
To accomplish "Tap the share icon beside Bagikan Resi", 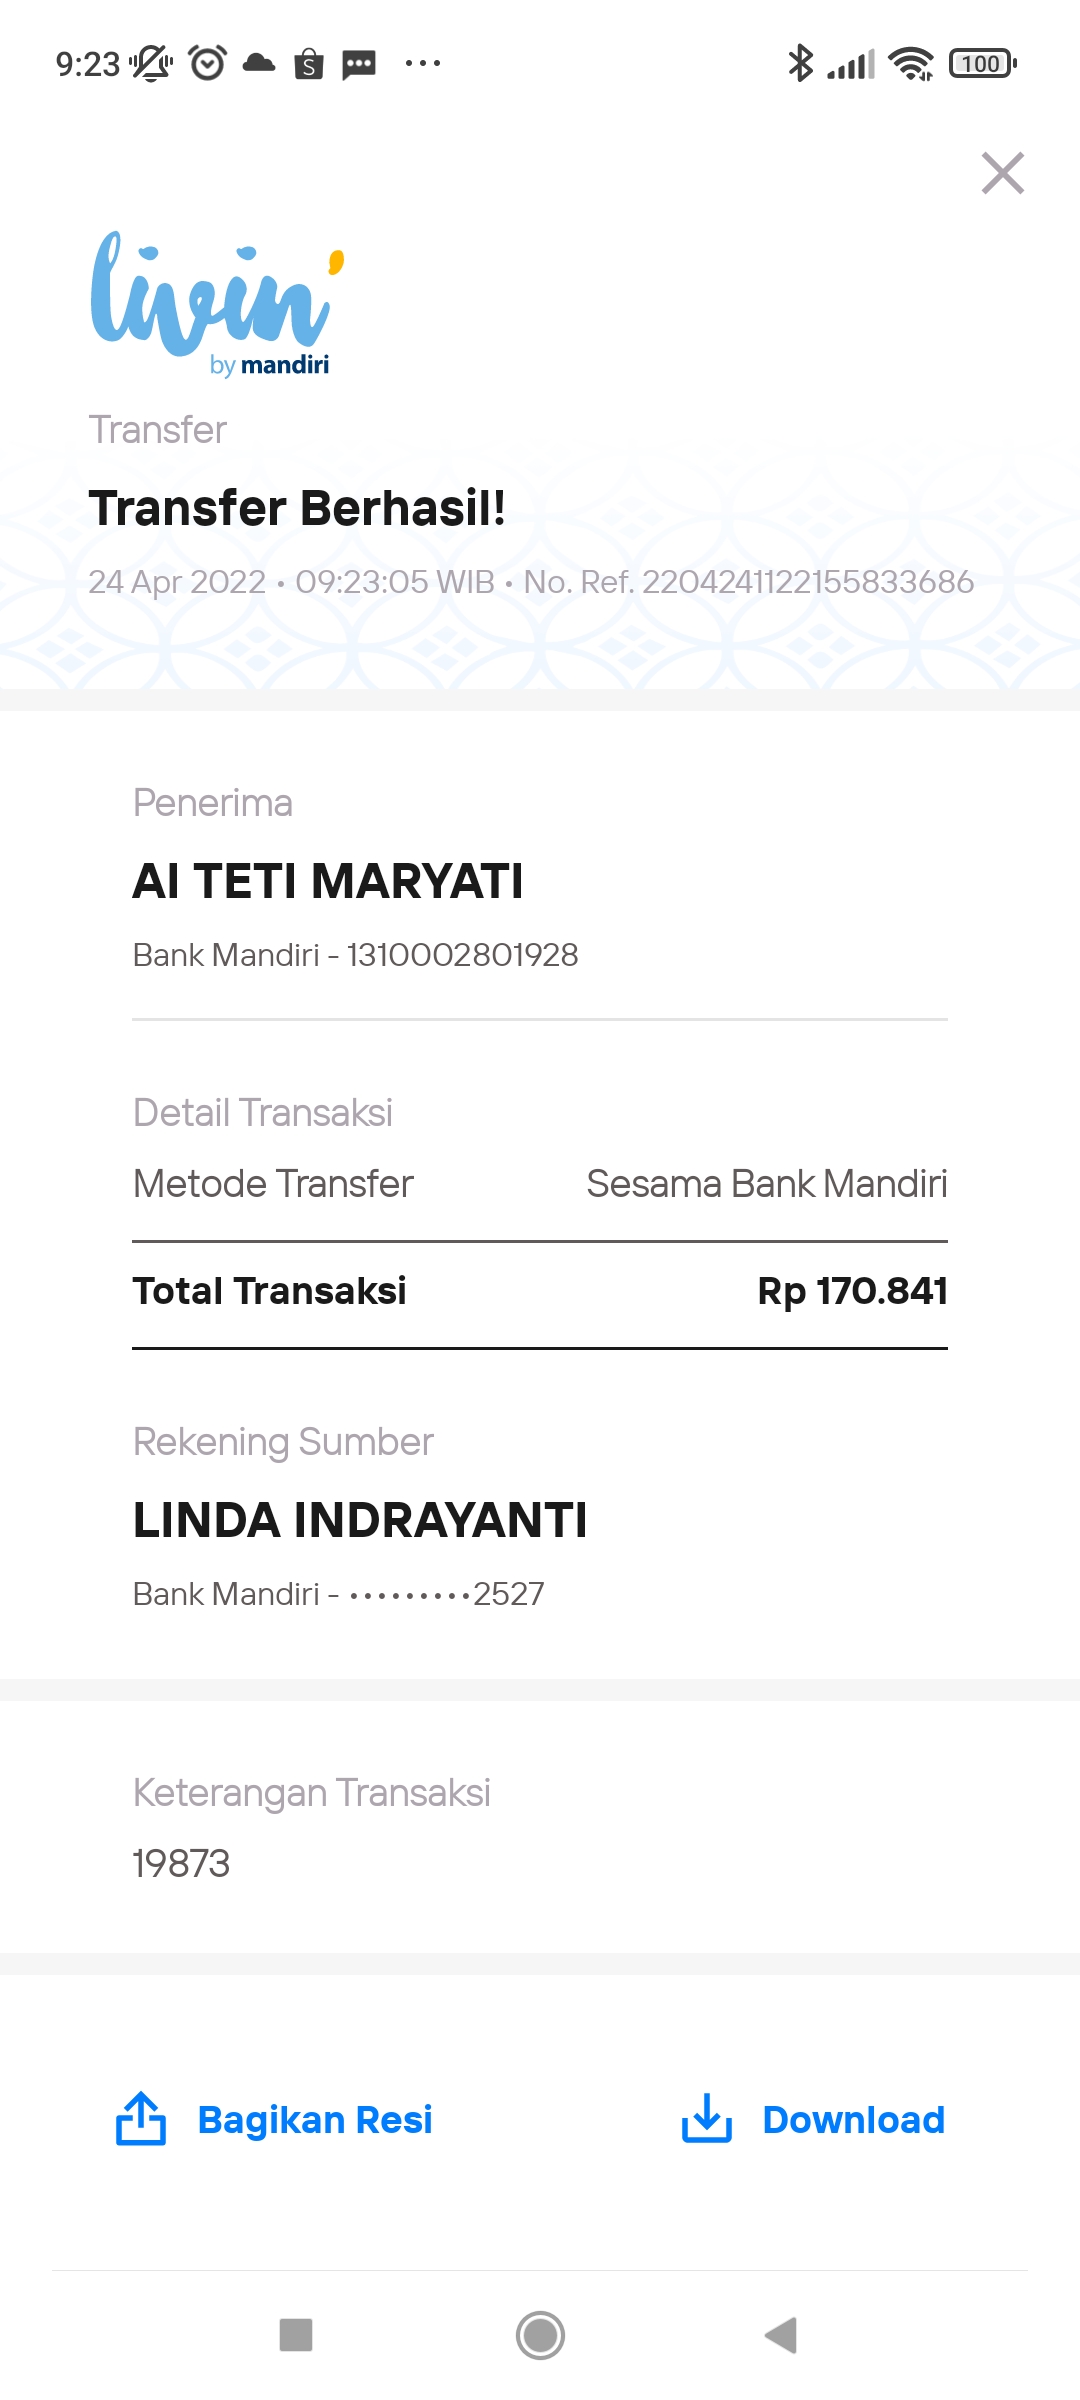I will click(141, 2119).
